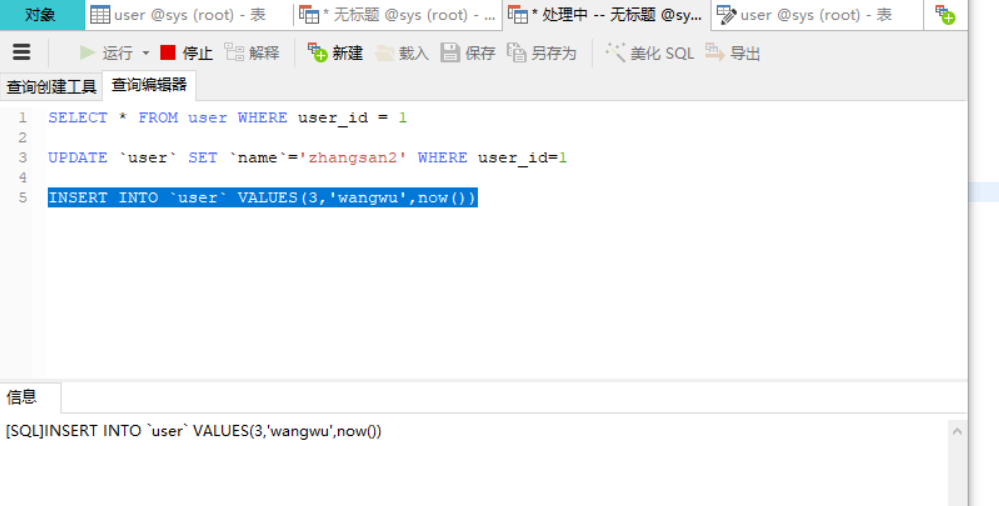This screenshot has width=999, height=506.
Task: Select the 处理中 -- 无标题 tab
Action: [607, 15]
